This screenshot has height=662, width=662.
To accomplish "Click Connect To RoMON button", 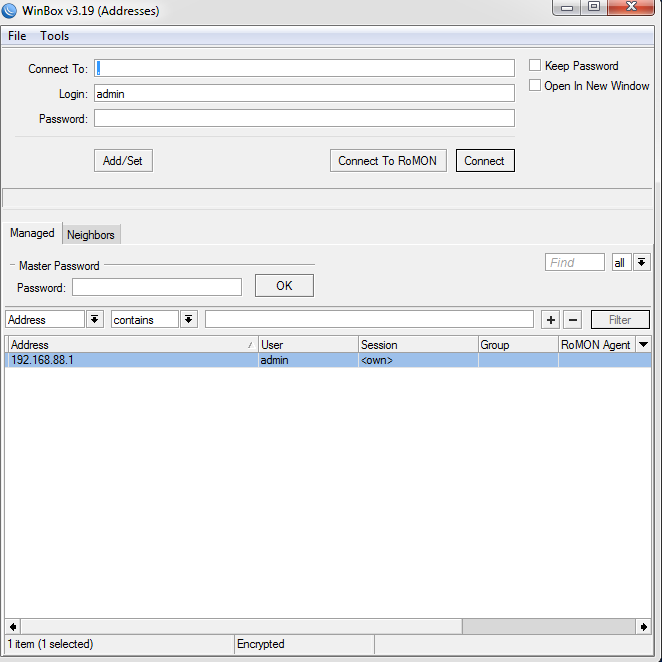I will pos(388,160).
